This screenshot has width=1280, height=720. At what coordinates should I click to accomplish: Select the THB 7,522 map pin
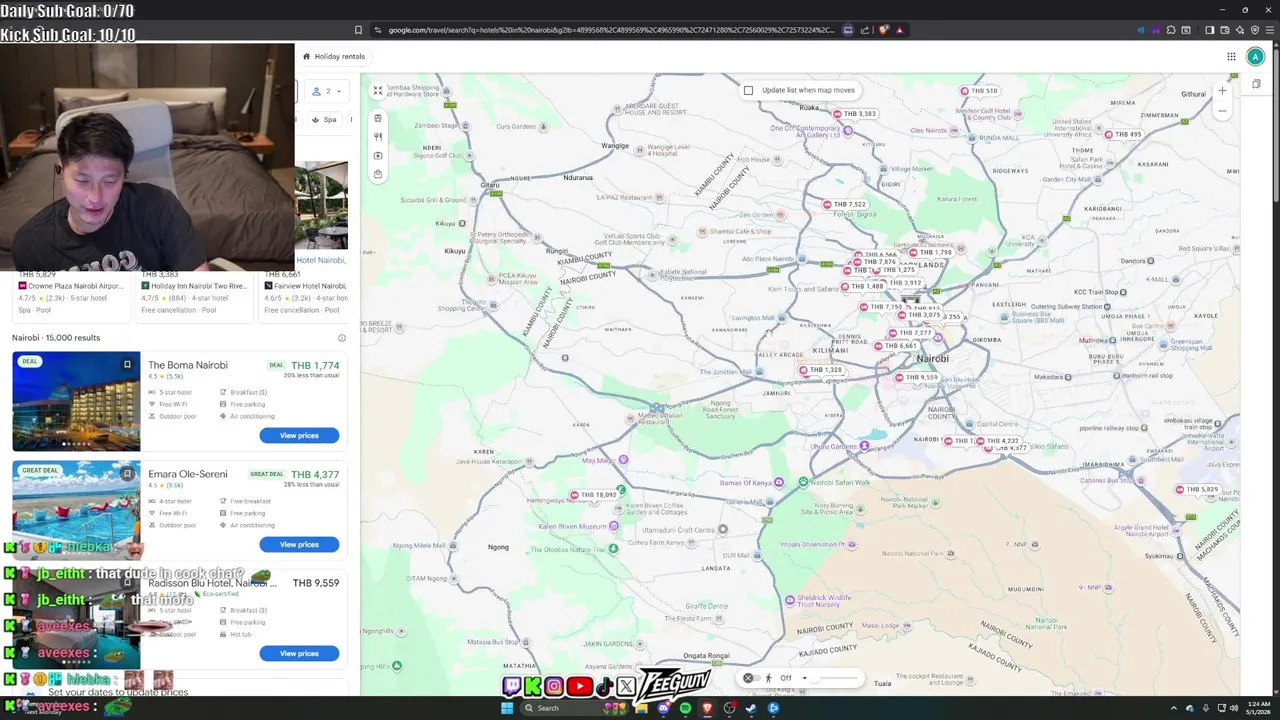click(x=844, y=204)
